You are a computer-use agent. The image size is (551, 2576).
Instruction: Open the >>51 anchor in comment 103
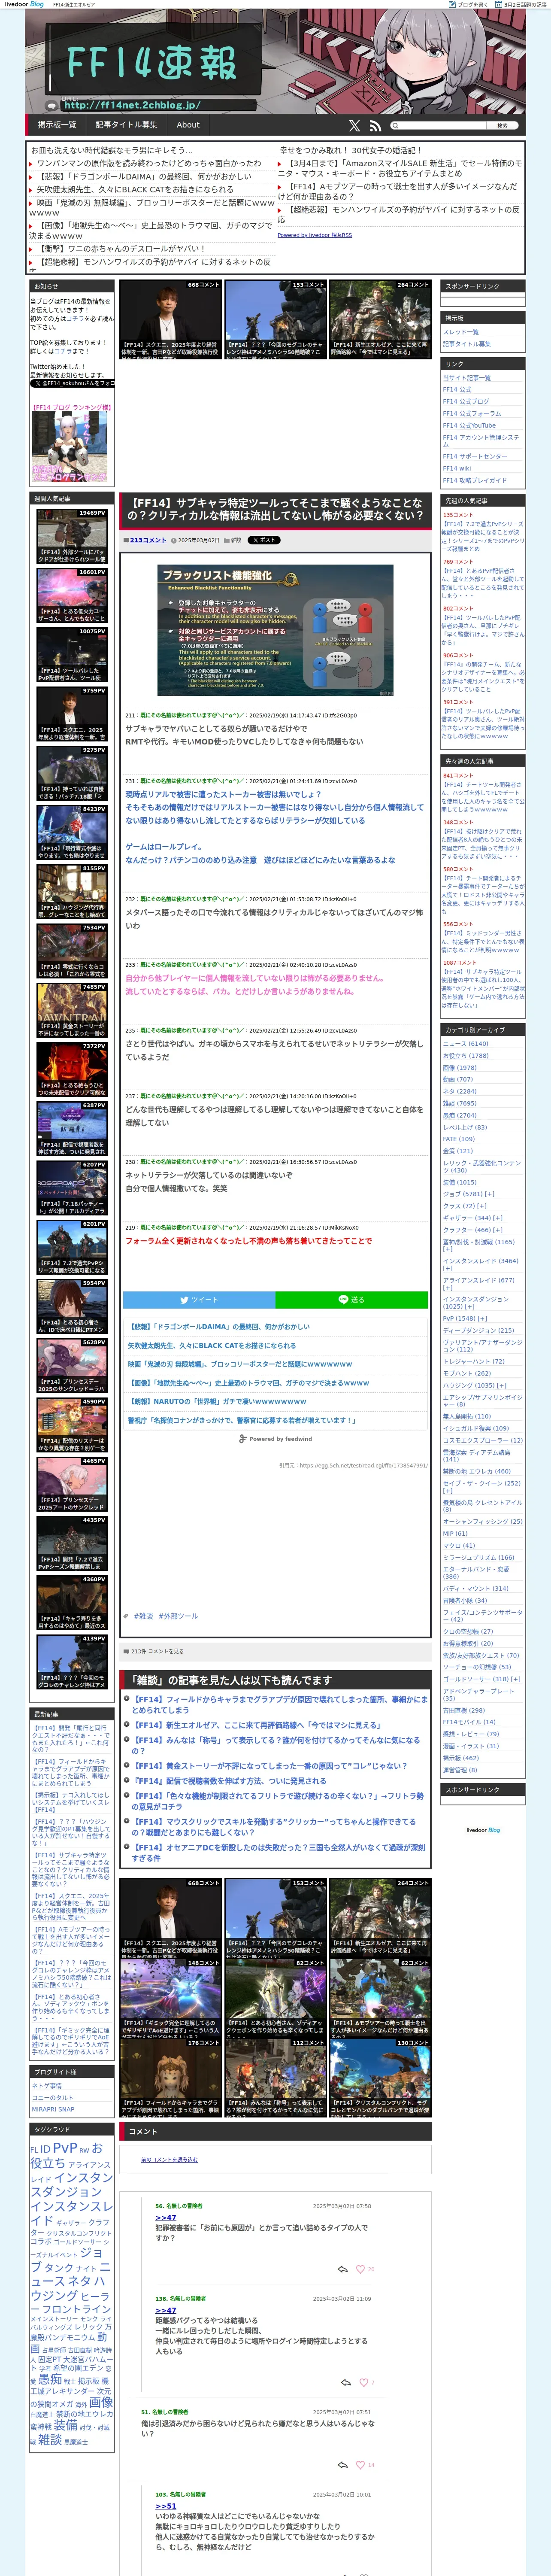pyautogui.click(x=165, y=2506)
